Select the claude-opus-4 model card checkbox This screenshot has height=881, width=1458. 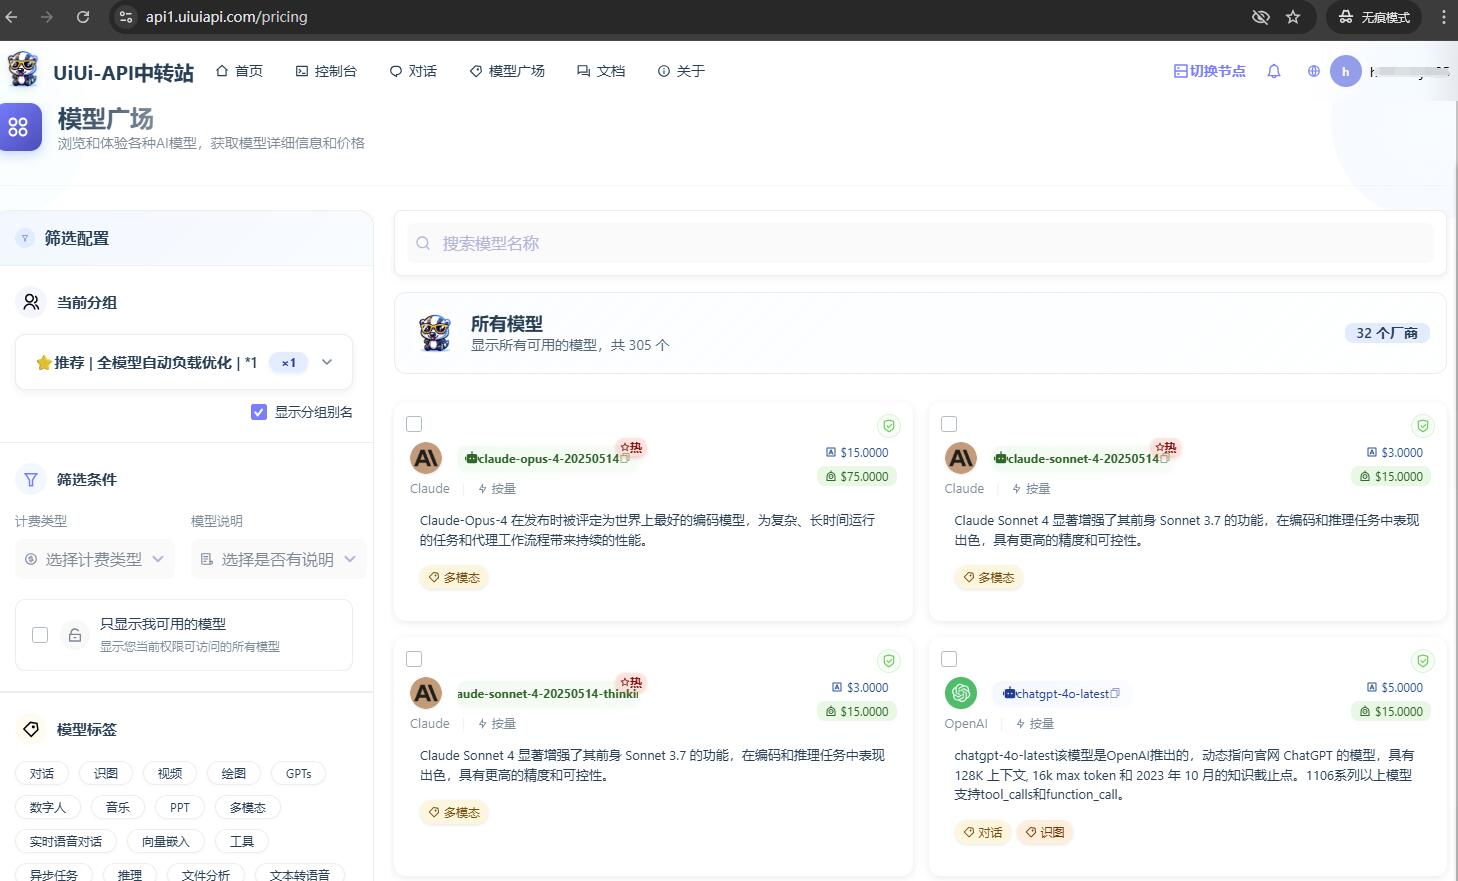pos(414,424)
